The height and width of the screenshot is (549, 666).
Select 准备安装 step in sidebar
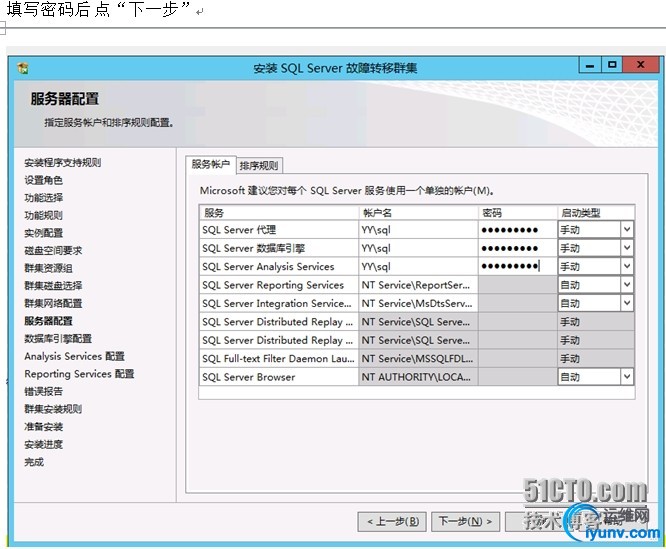(43, 427)
